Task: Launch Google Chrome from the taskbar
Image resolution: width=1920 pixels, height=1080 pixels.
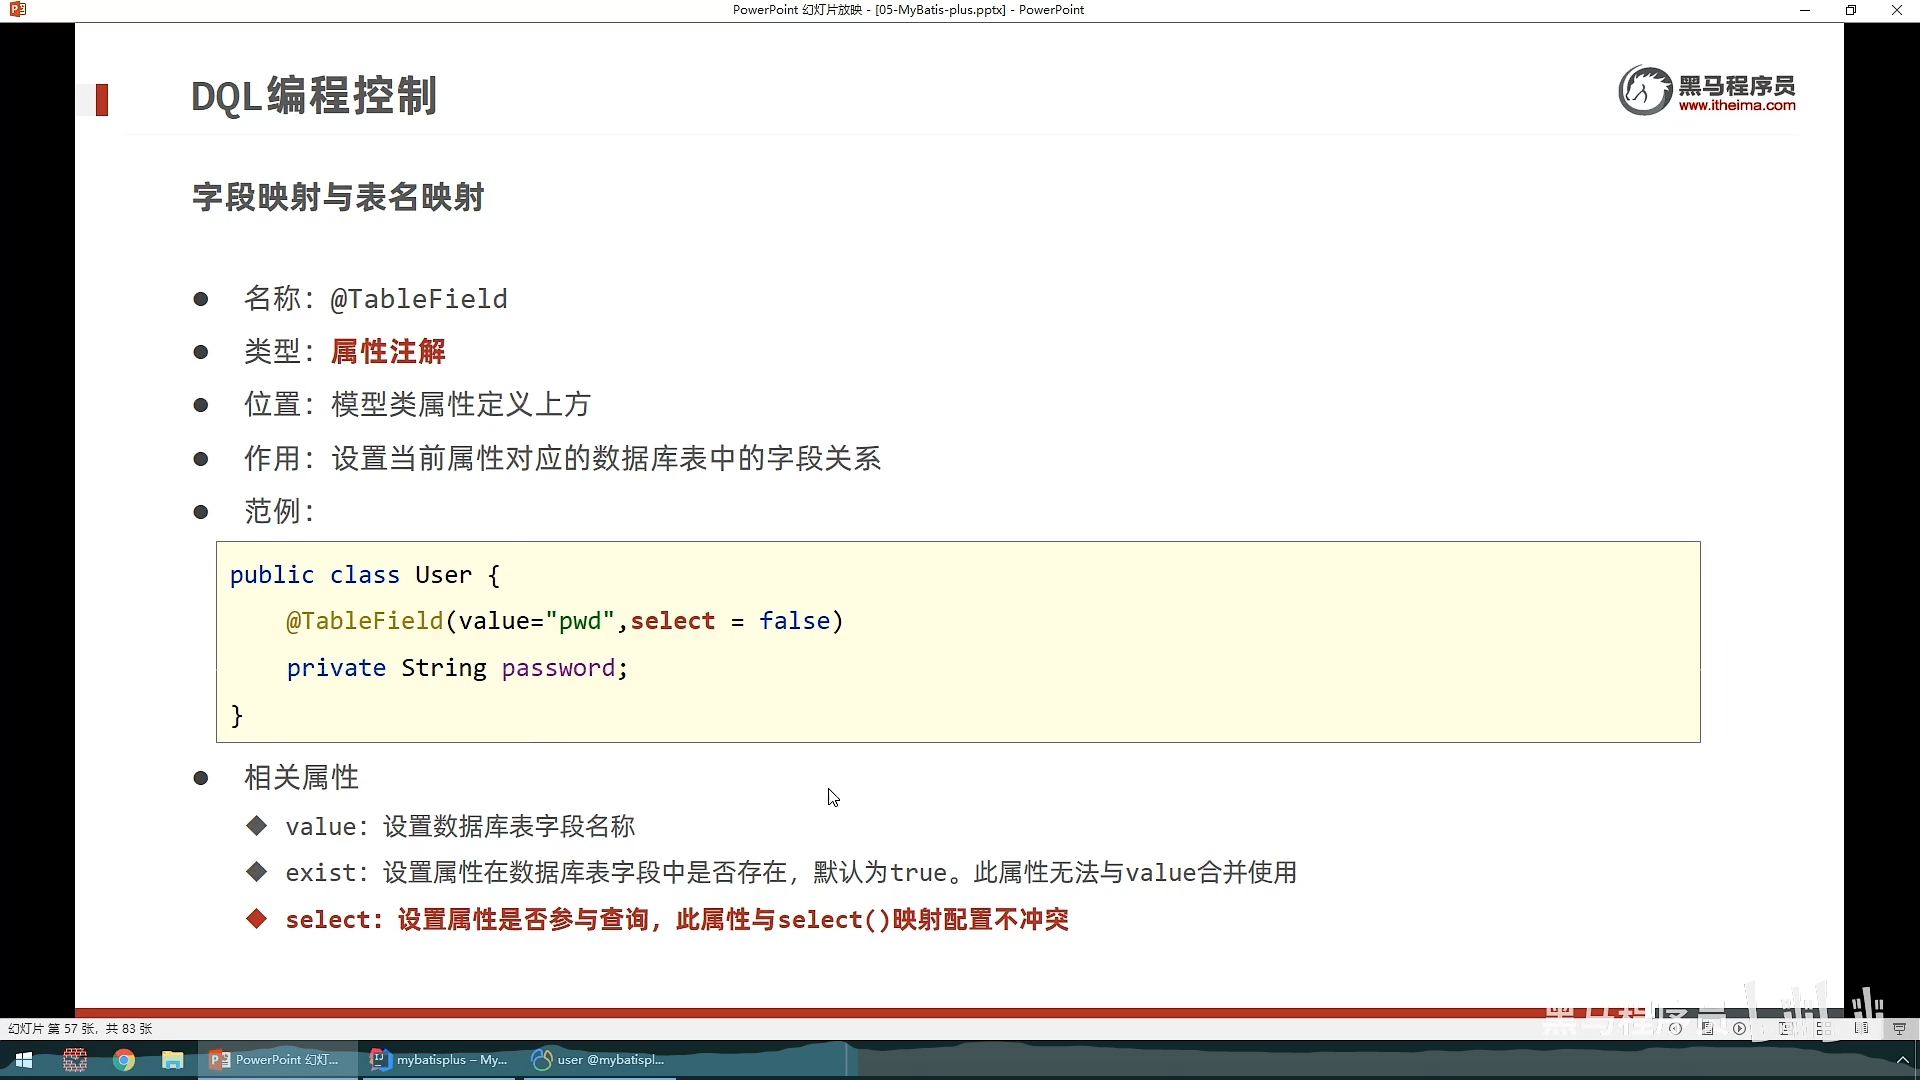Action: coord(124,1060)
